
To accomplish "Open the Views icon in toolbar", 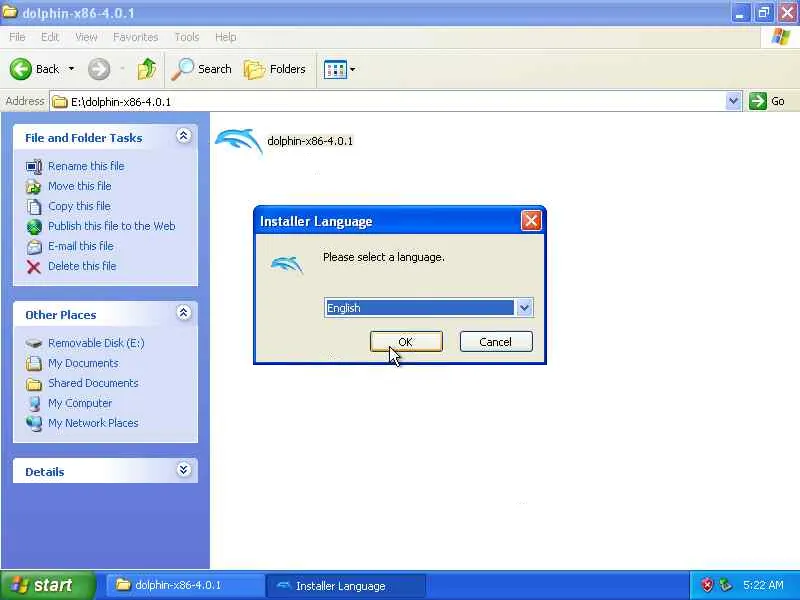I will [335, 69].
